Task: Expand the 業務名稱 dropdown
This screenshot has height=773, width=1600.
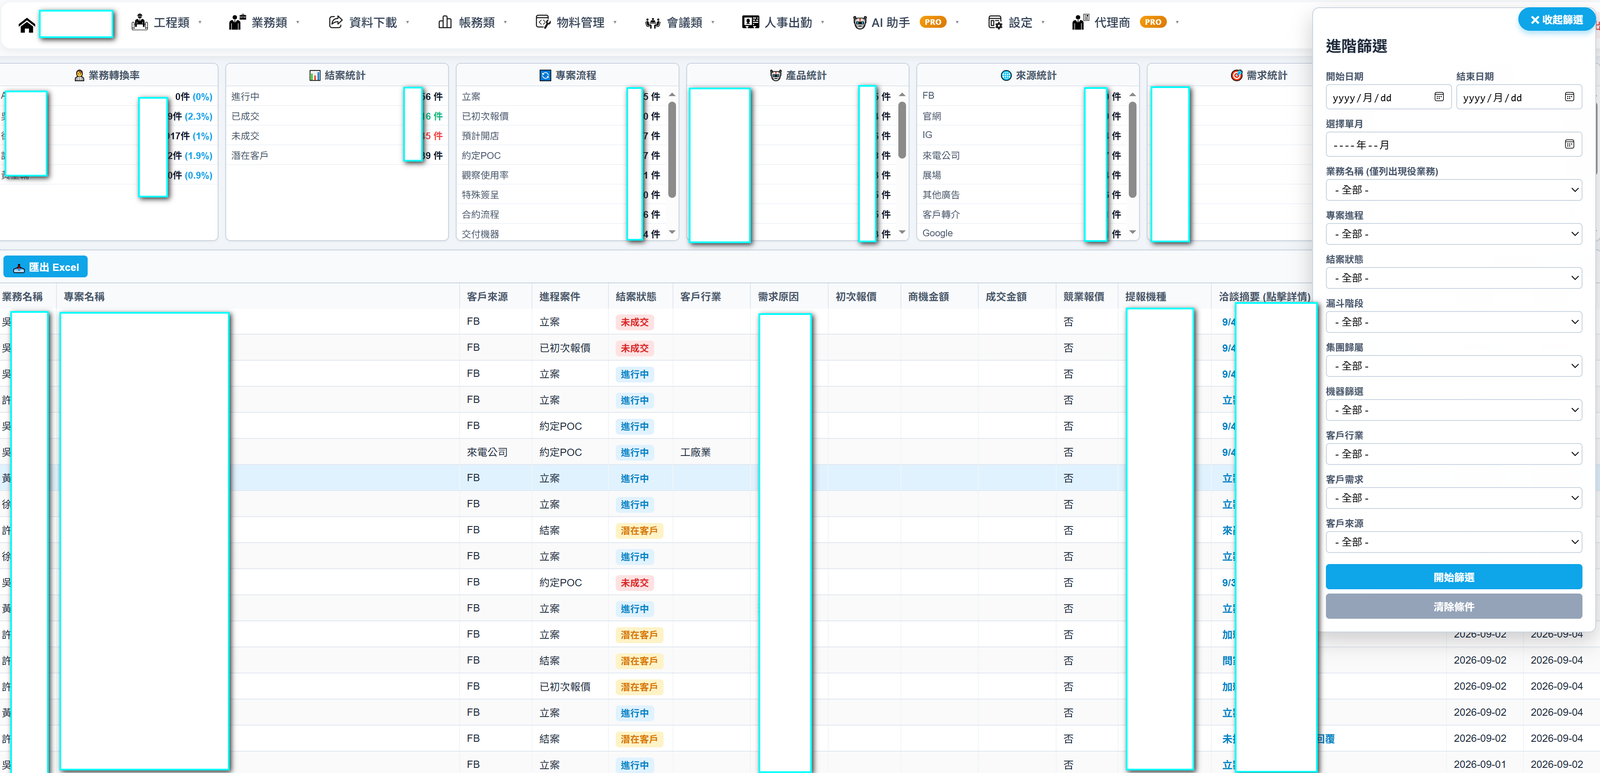Action: pyautogui.click(x=1454, y=190)
